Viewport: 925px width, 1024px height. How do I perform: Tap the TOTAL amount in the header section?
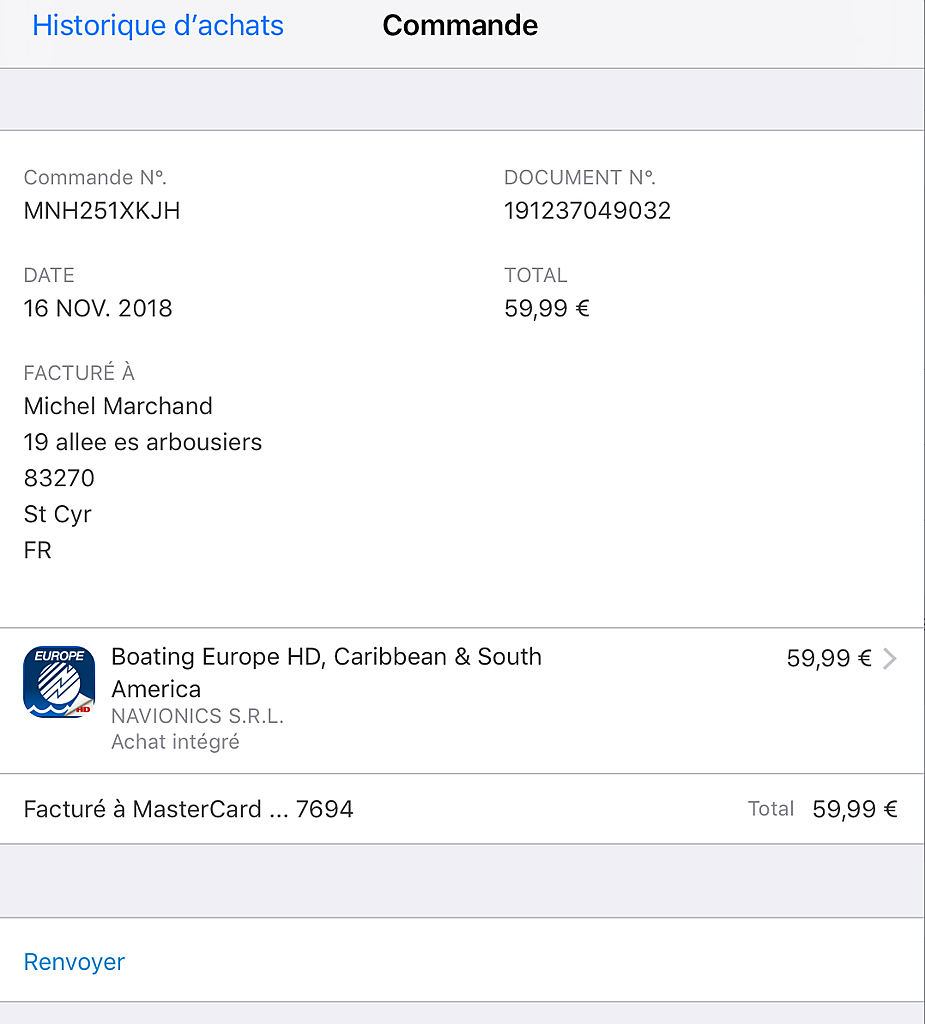[547, 308]
